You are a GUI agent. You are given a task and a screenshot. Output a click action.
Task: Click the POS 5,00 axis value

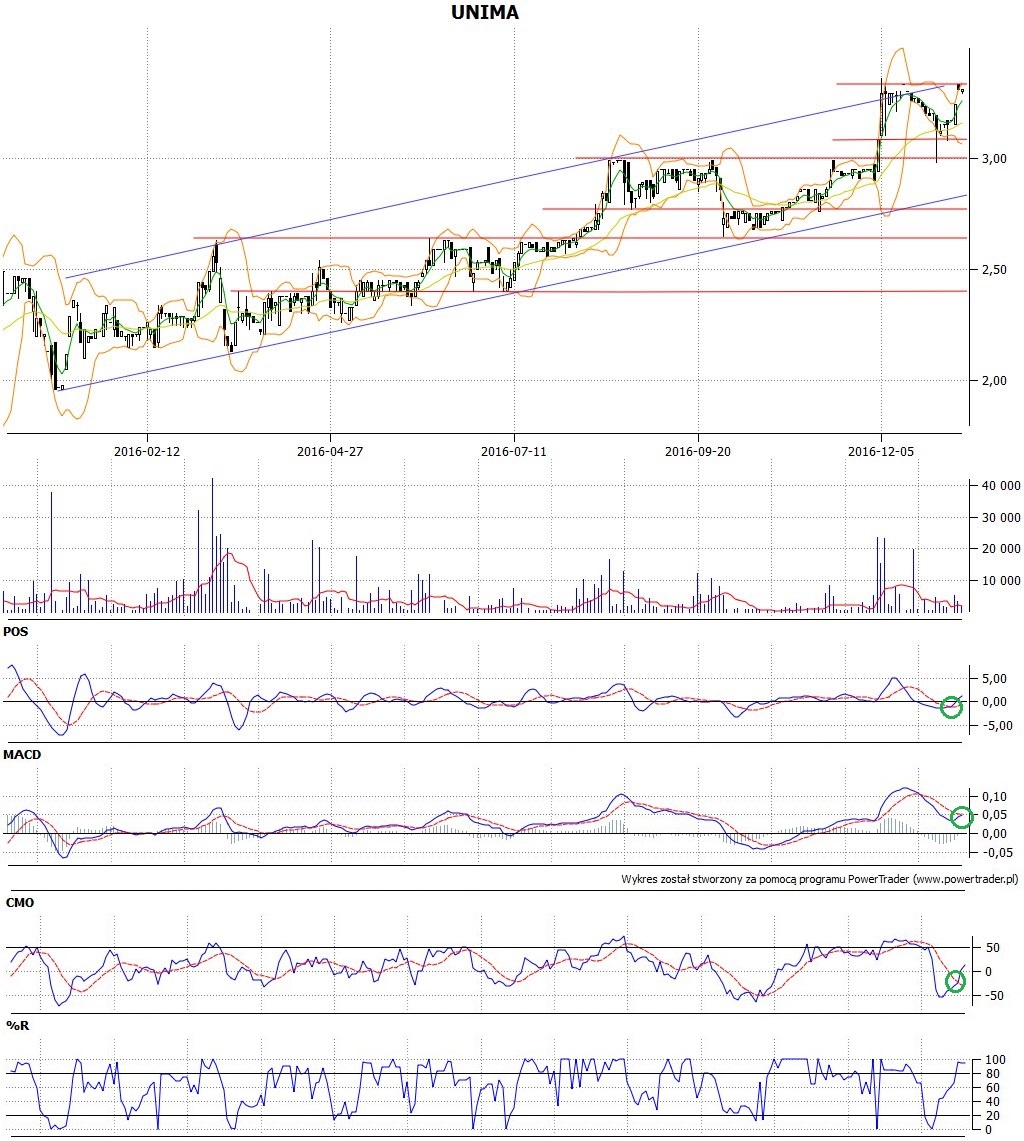[994, 679]
